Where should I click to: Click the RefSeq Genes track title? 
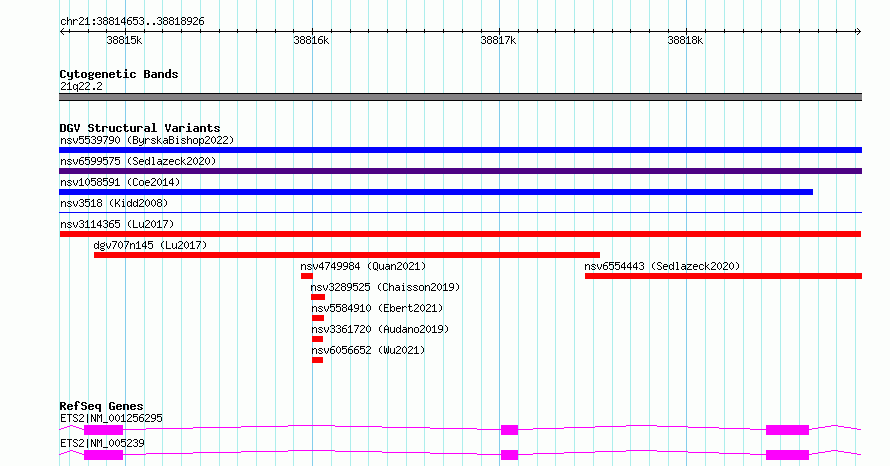pos(101,406)
